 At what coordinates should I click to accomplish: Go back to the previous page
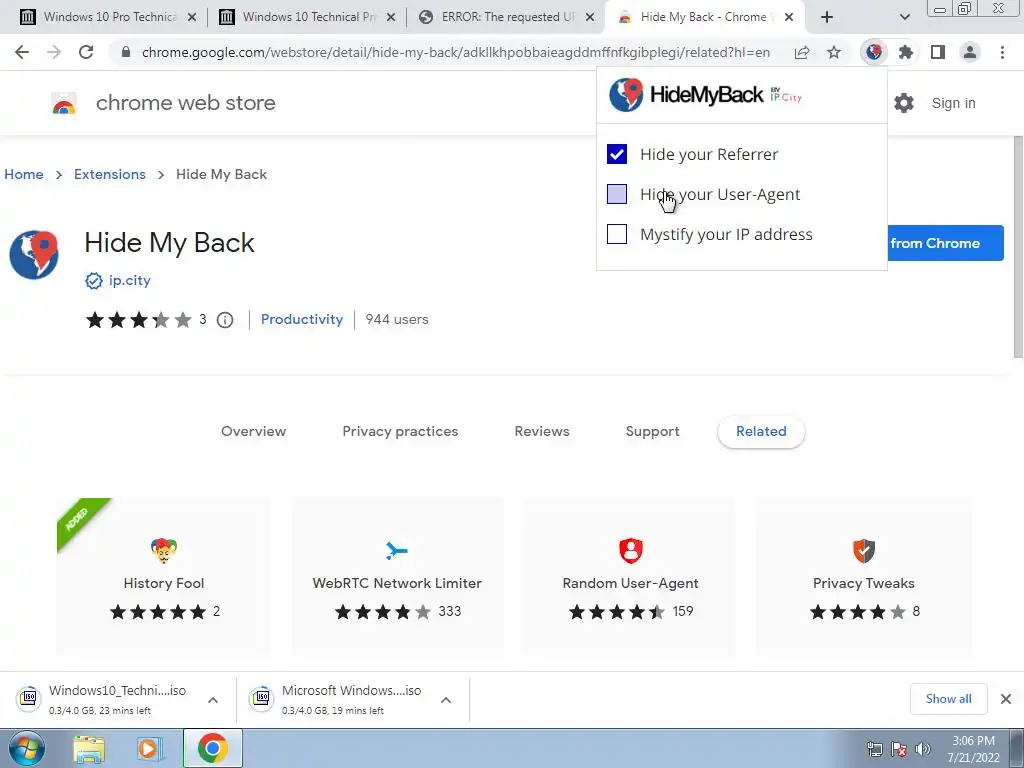tap(22, 52)
